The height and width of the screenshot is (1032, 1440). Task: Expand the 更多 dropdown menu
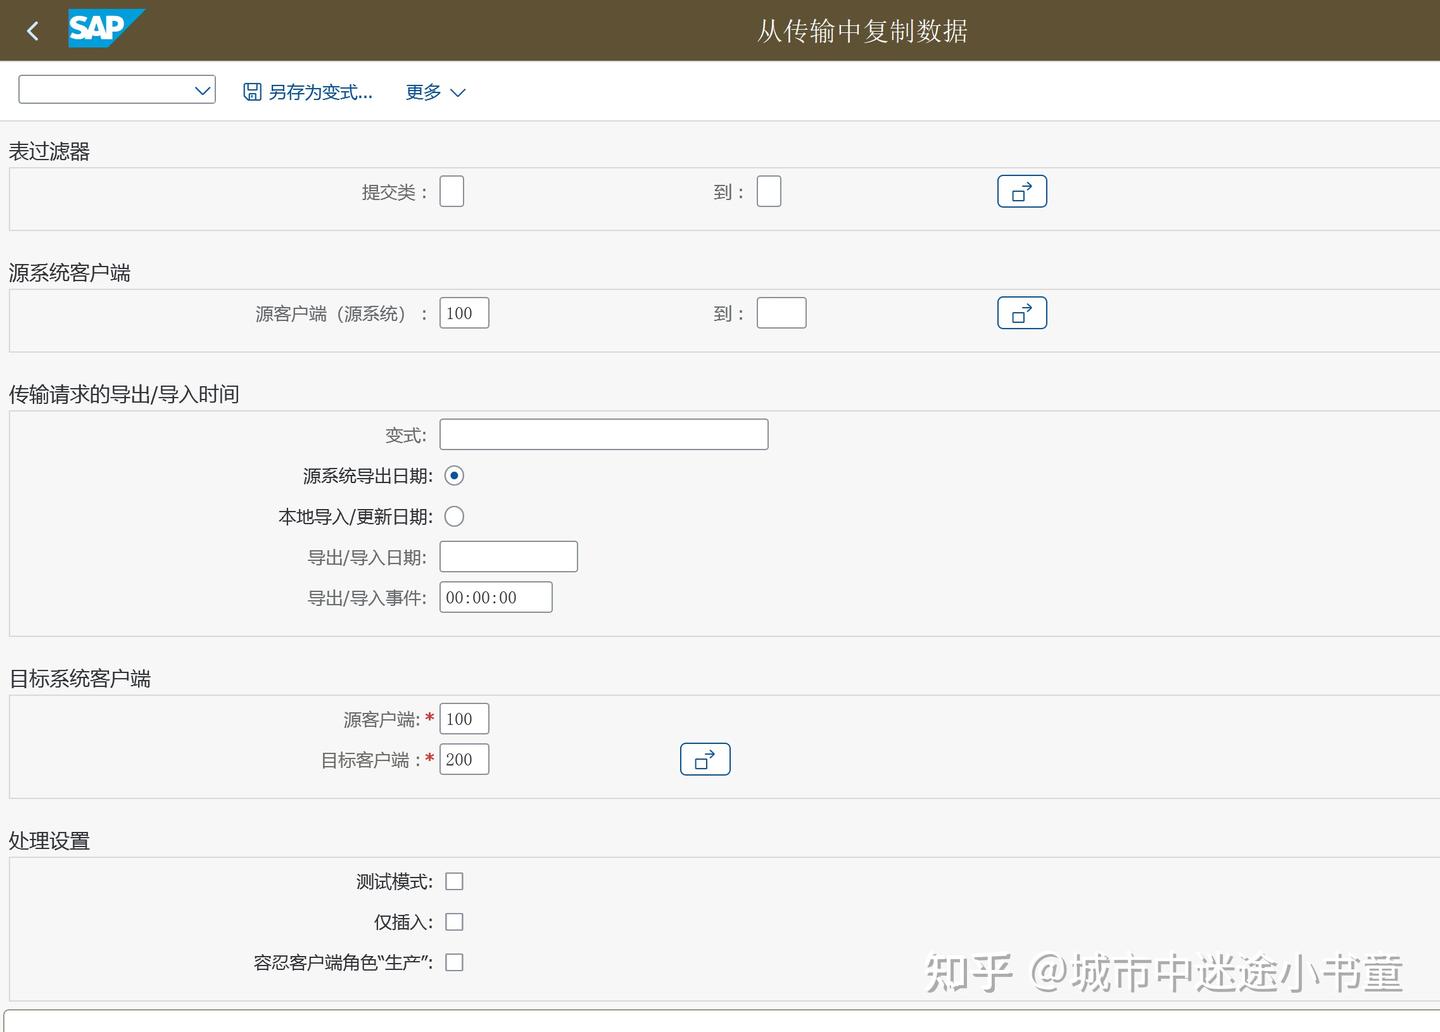436,92
